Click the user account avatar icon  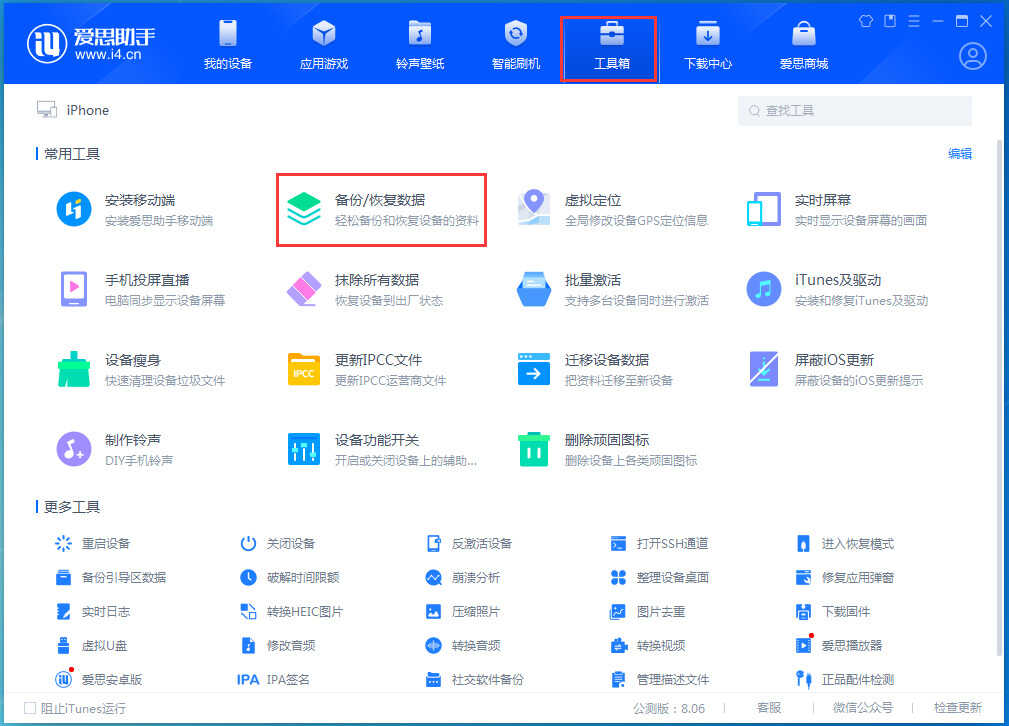972,56
